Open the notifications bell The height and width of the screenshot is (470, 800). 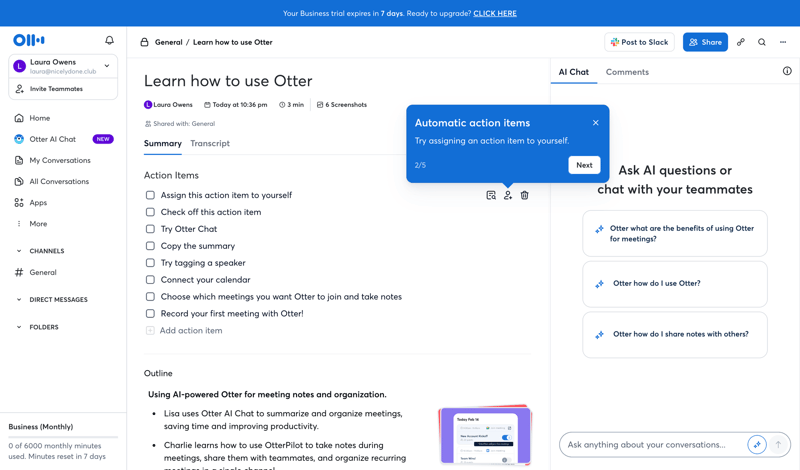pos(109,40)
